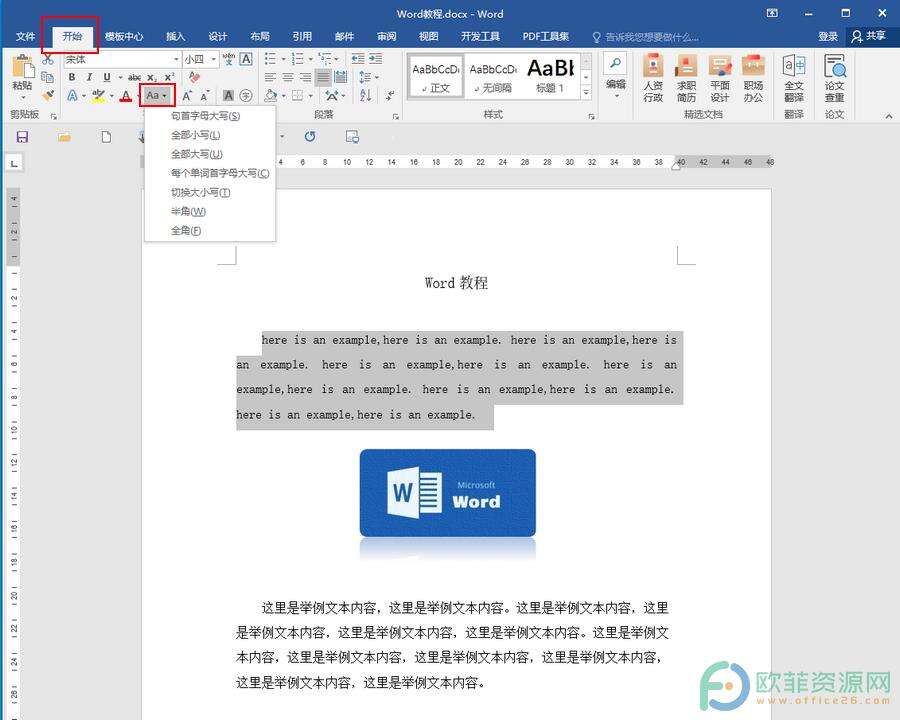This screenshot has height=720, width=900.
Task: Open the 插入 (Insert) ribbon tab
Action: pos(176,37)
